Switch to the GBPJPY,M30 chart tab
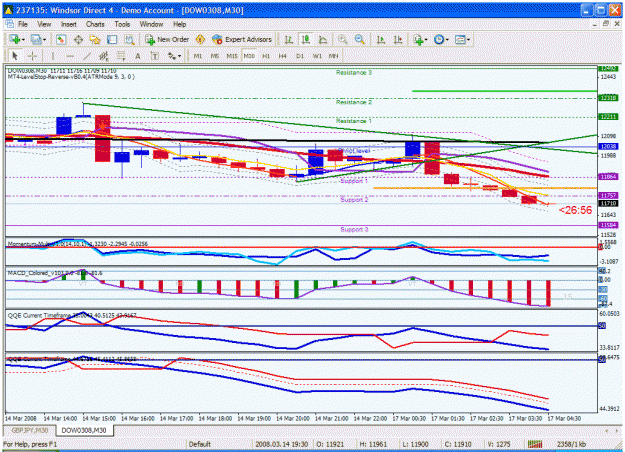Screen dimensions: 625x452 [x=30, y=430]
